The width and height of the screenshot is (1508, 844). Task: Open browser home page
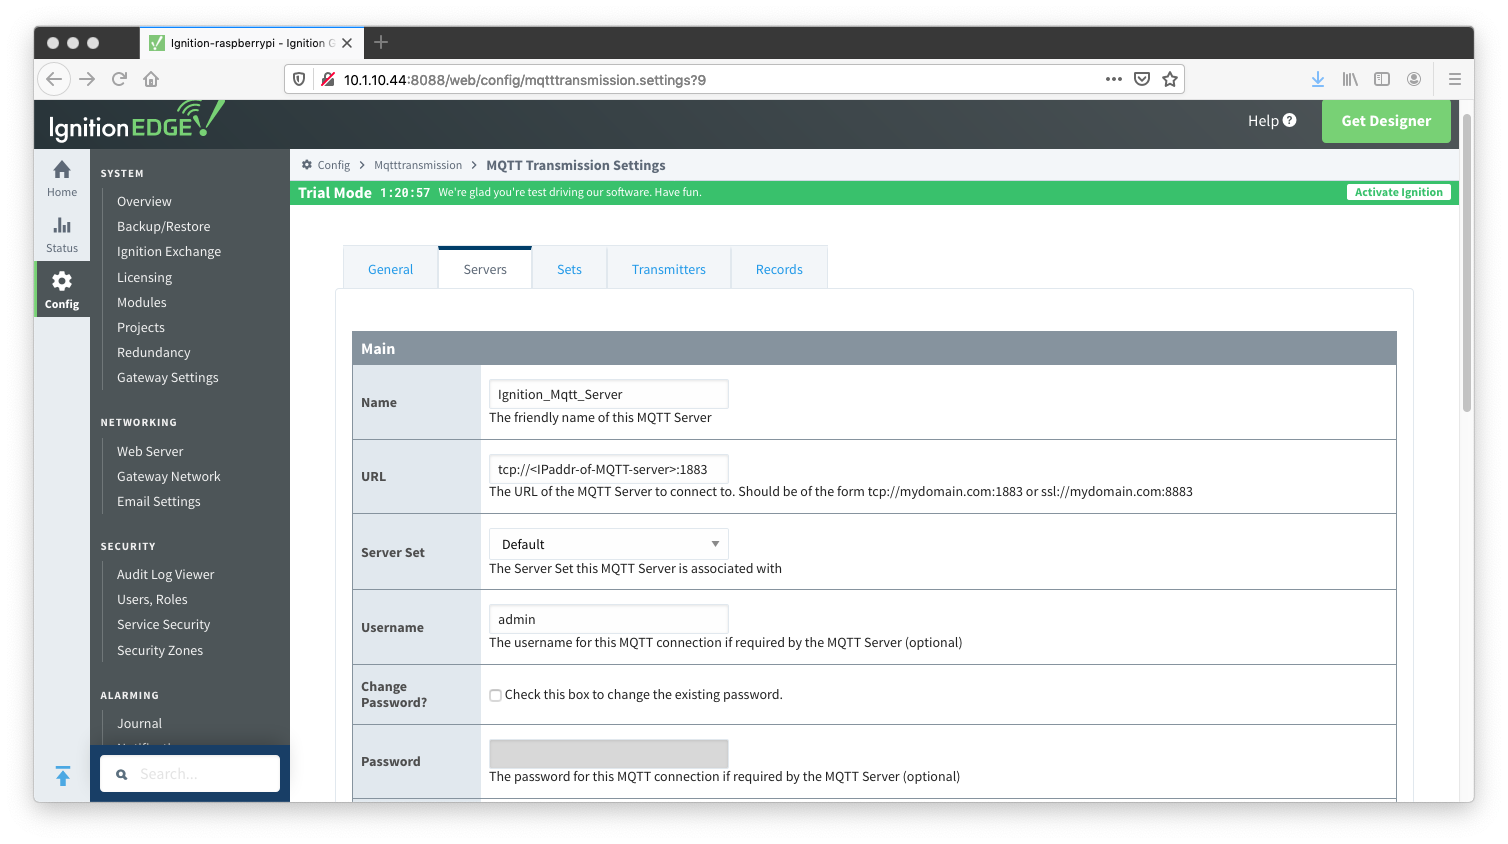click(151, 79)
